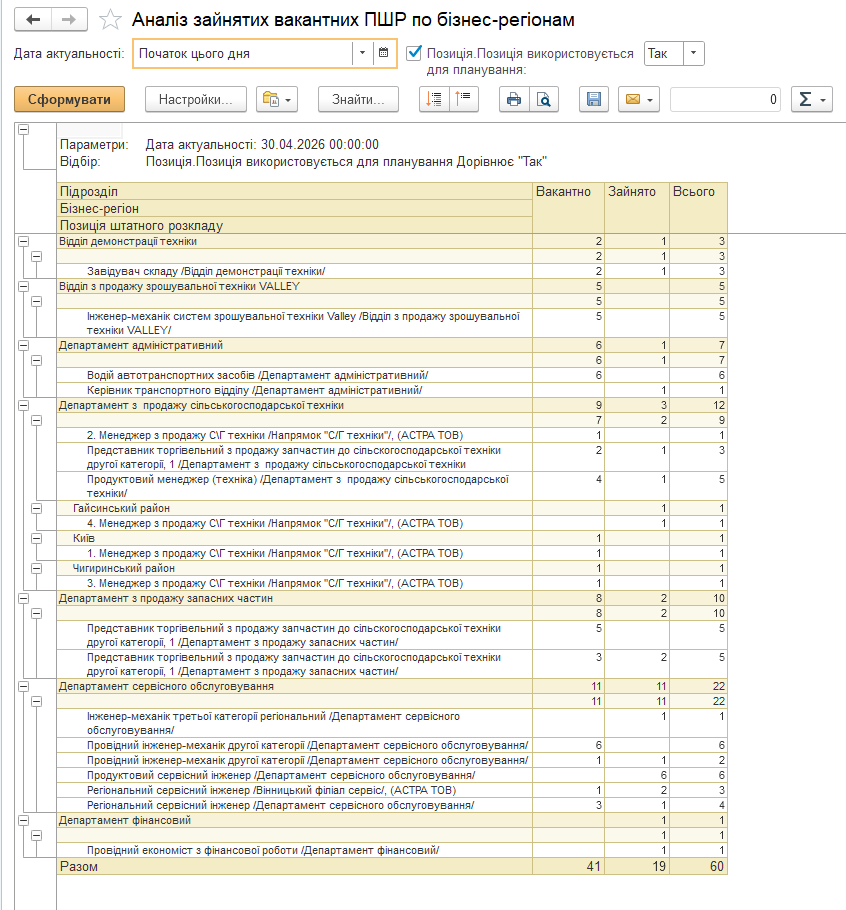This screenshot has width=846, height=910.
Task: Print the report using printer icon
Action: click(x=514, y=99)
